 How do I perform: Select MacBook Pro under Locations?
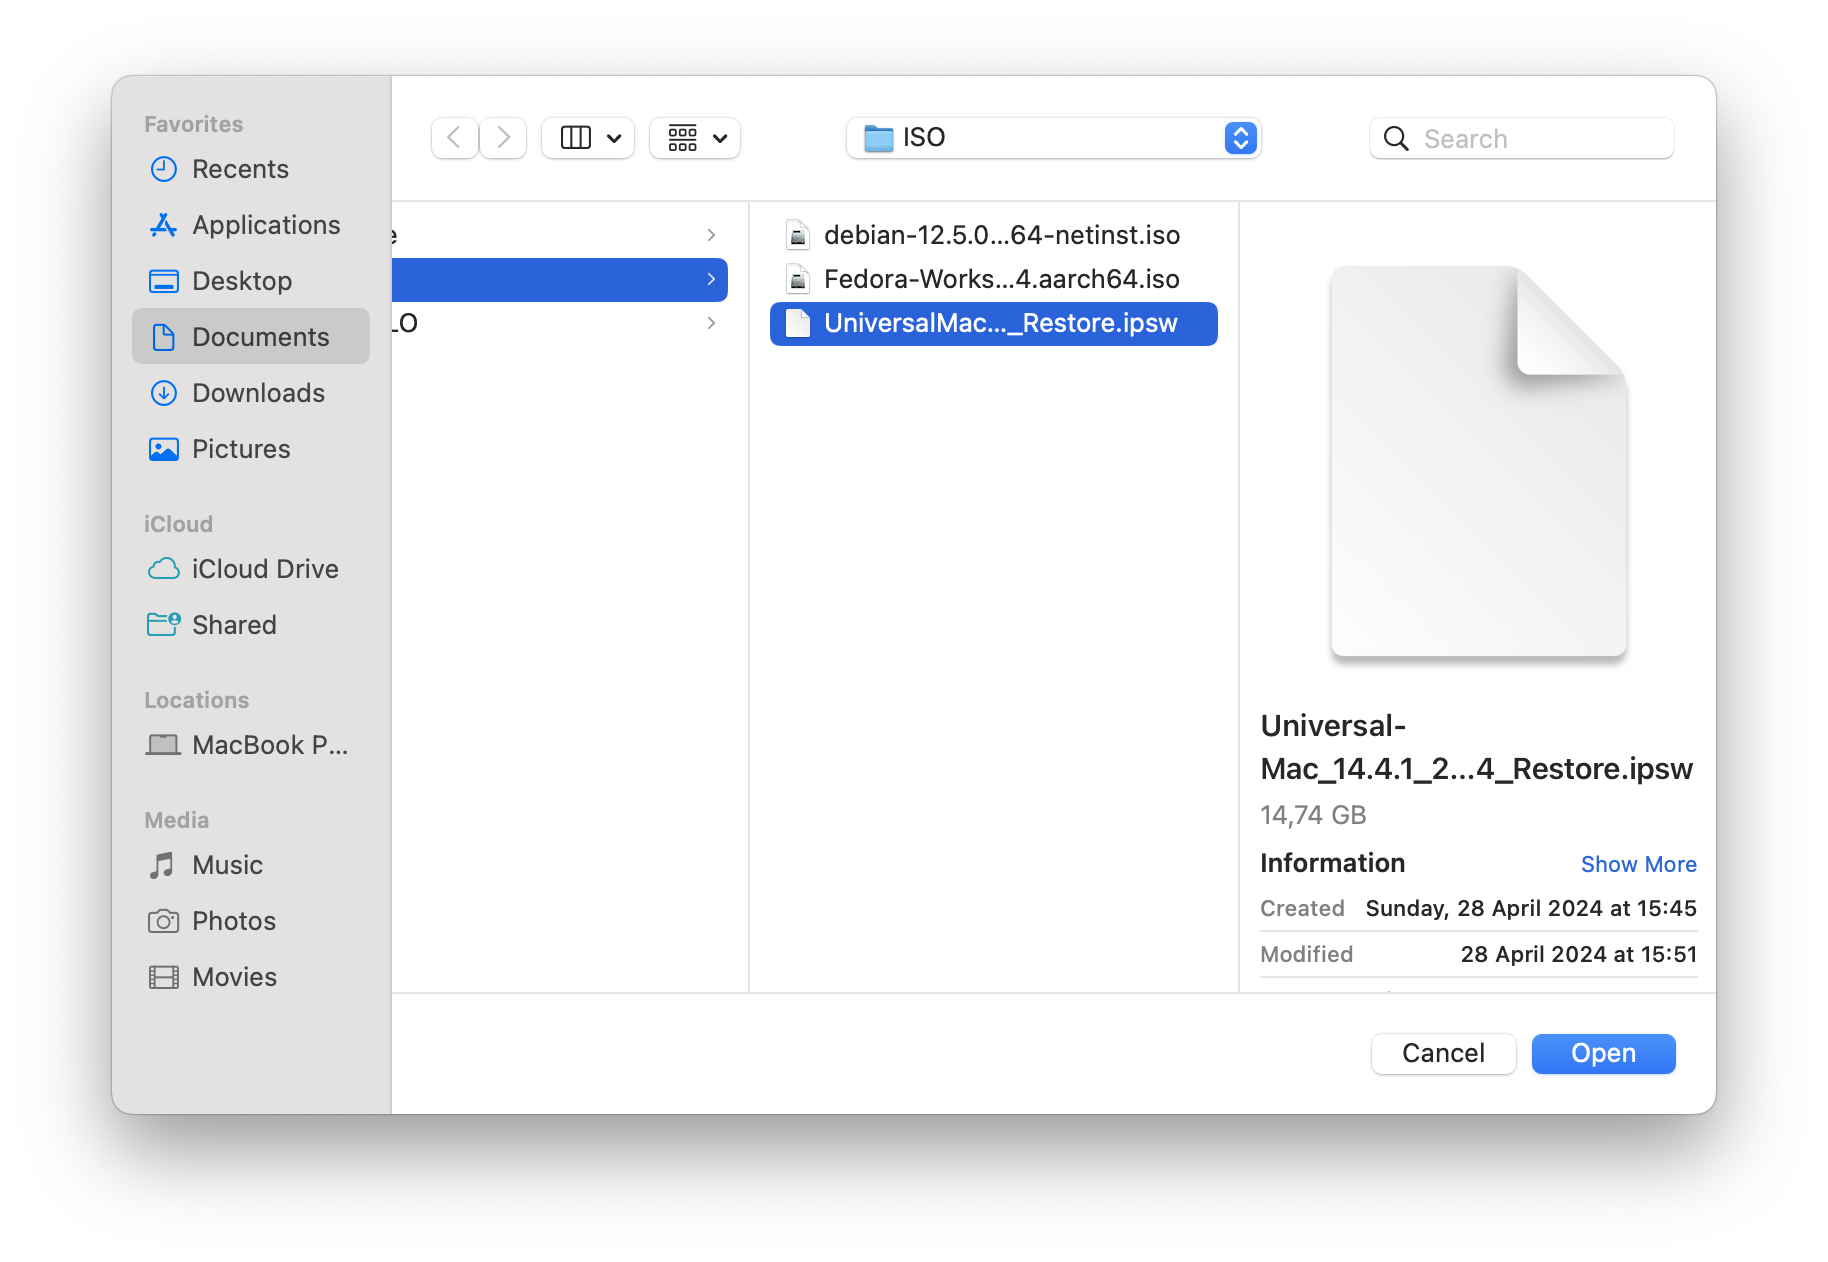(250, 745)
